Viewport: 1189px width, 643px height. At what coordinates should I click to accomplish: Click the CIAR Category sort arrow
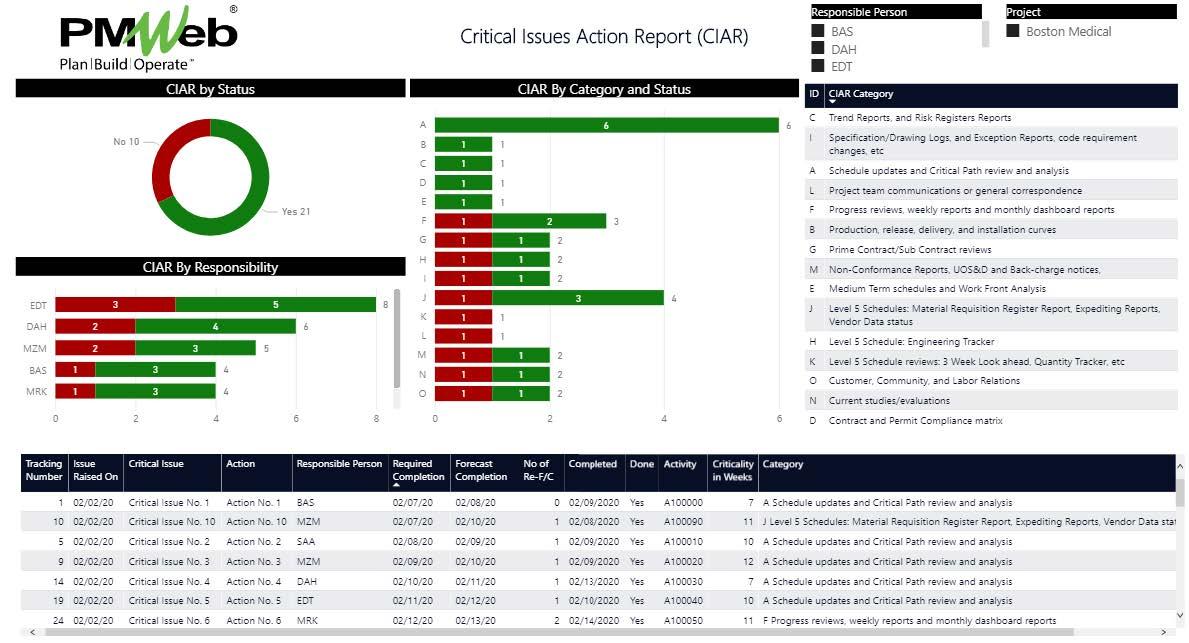click(x=832, y=102)
